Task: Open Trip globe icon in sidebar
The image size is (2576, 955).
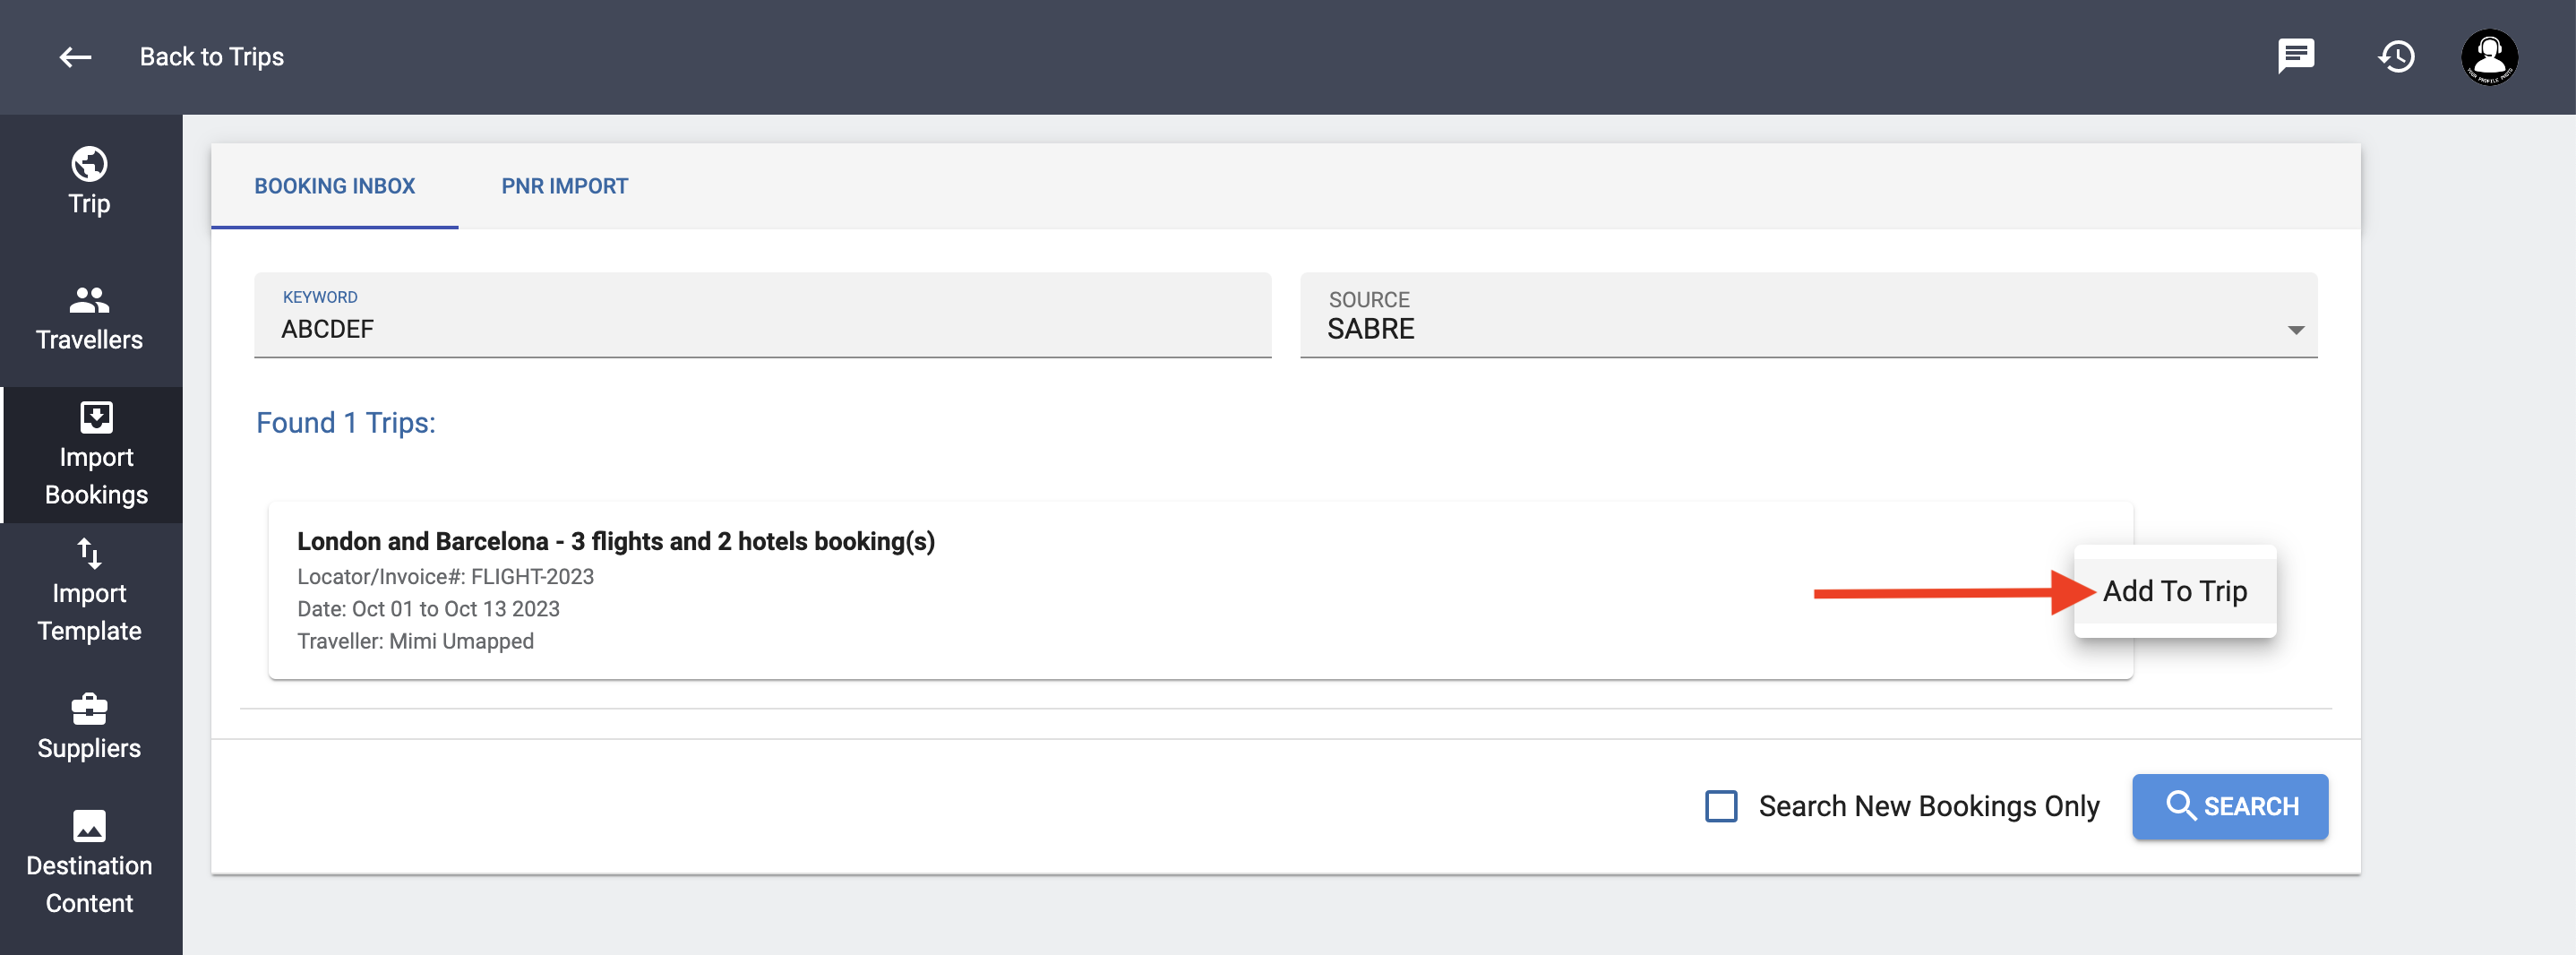Action: (x=89, y=163)
